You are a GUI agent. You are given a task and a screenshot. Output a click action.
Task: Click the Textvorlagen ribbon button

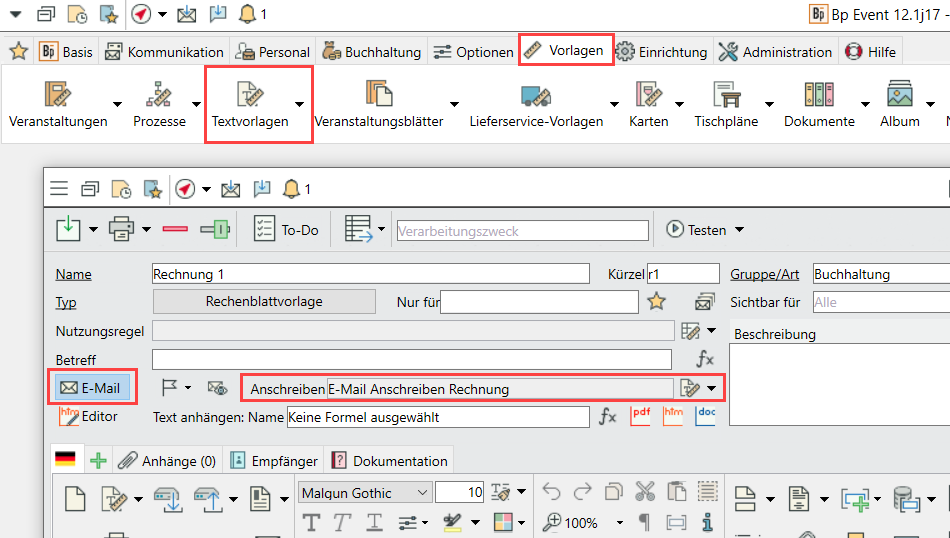250,104
